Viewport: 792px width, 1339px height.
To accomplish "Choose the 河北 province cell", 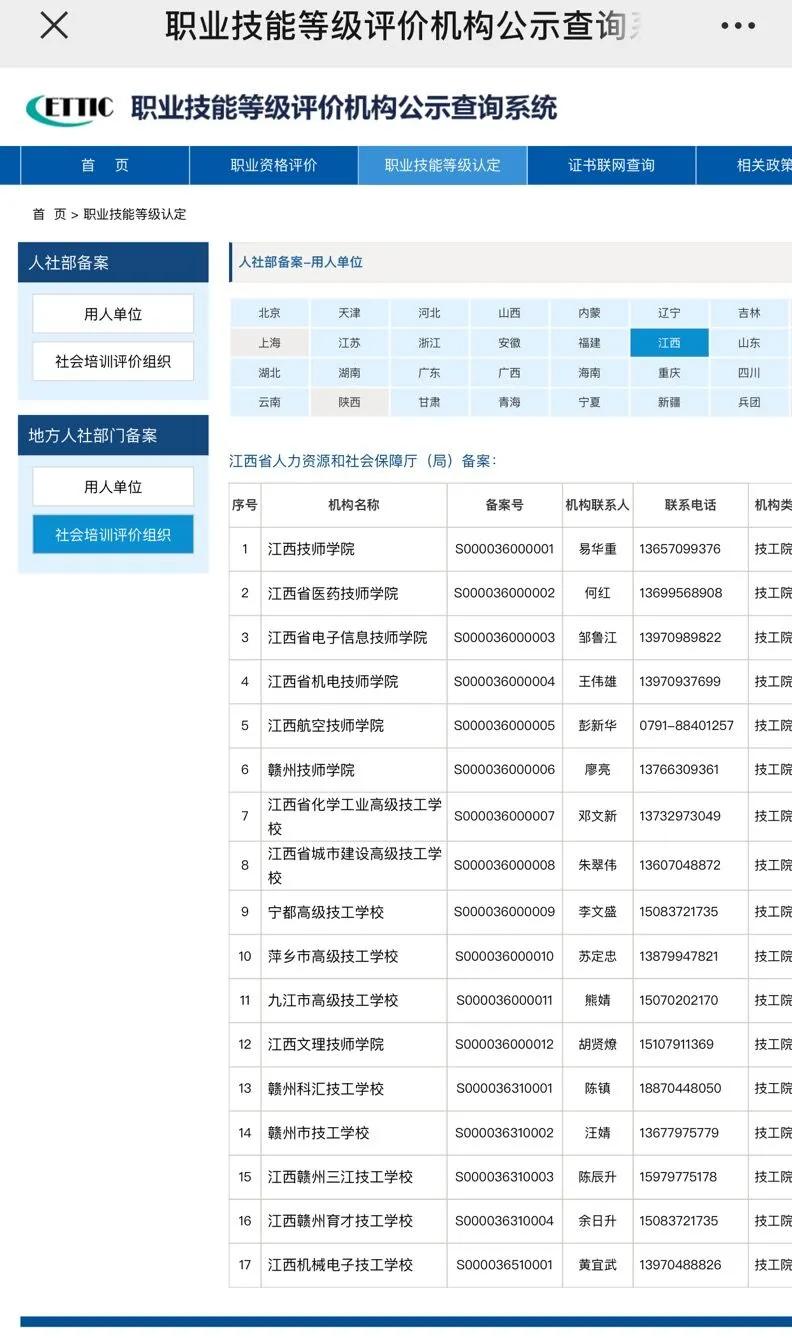I will point(430,313).
